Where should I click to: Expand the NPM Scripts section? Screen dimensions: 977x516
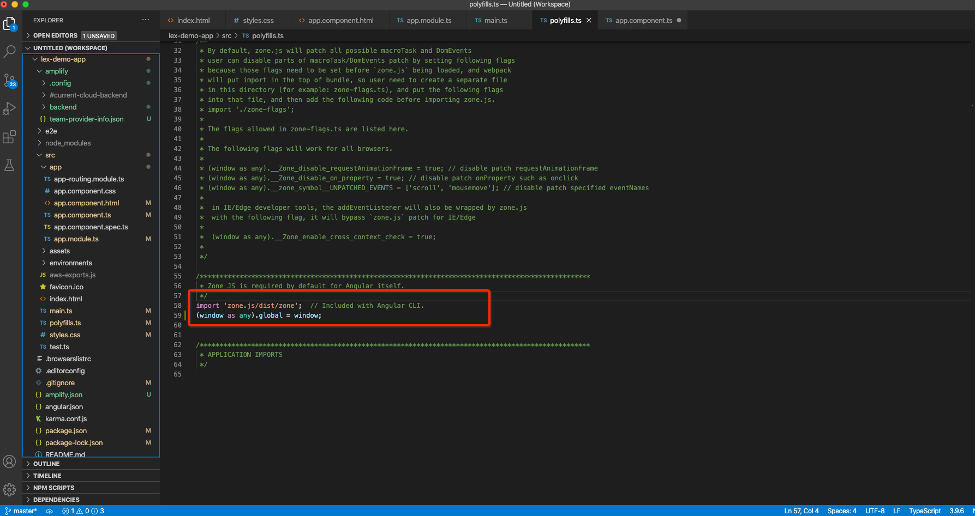pyautogui.click(x=54, y=487)
